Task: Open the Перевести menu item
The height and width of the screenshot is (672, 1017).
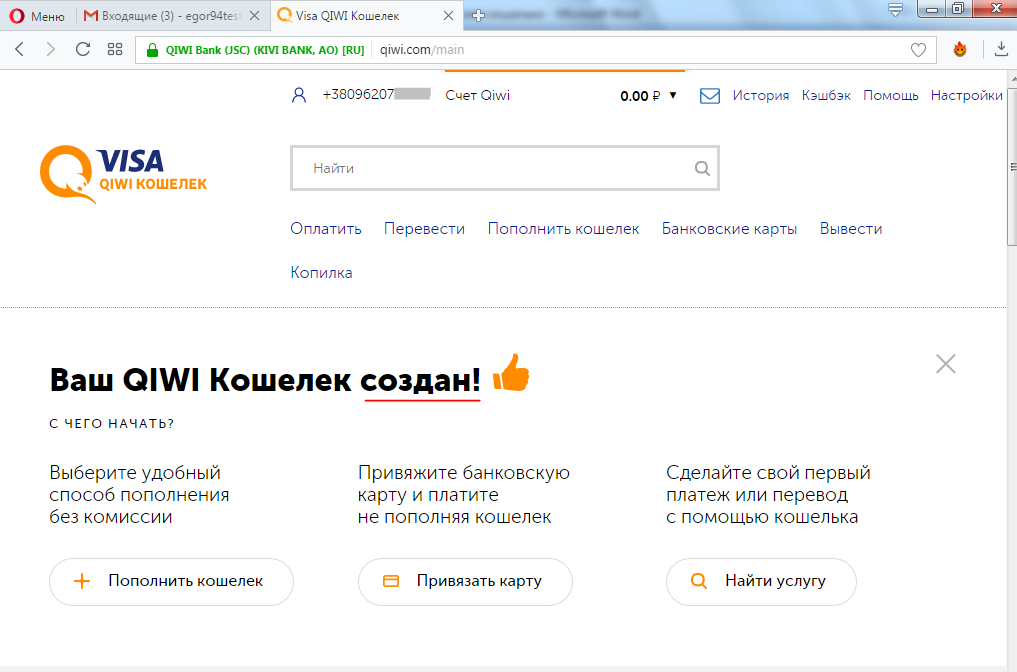Action: (424, 229)
